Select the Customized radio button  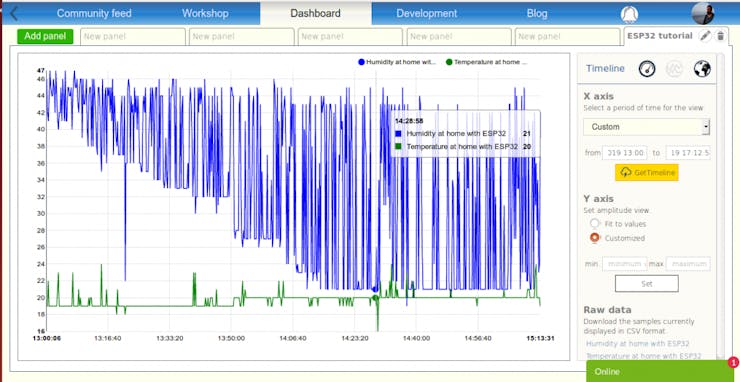[595, 238]
